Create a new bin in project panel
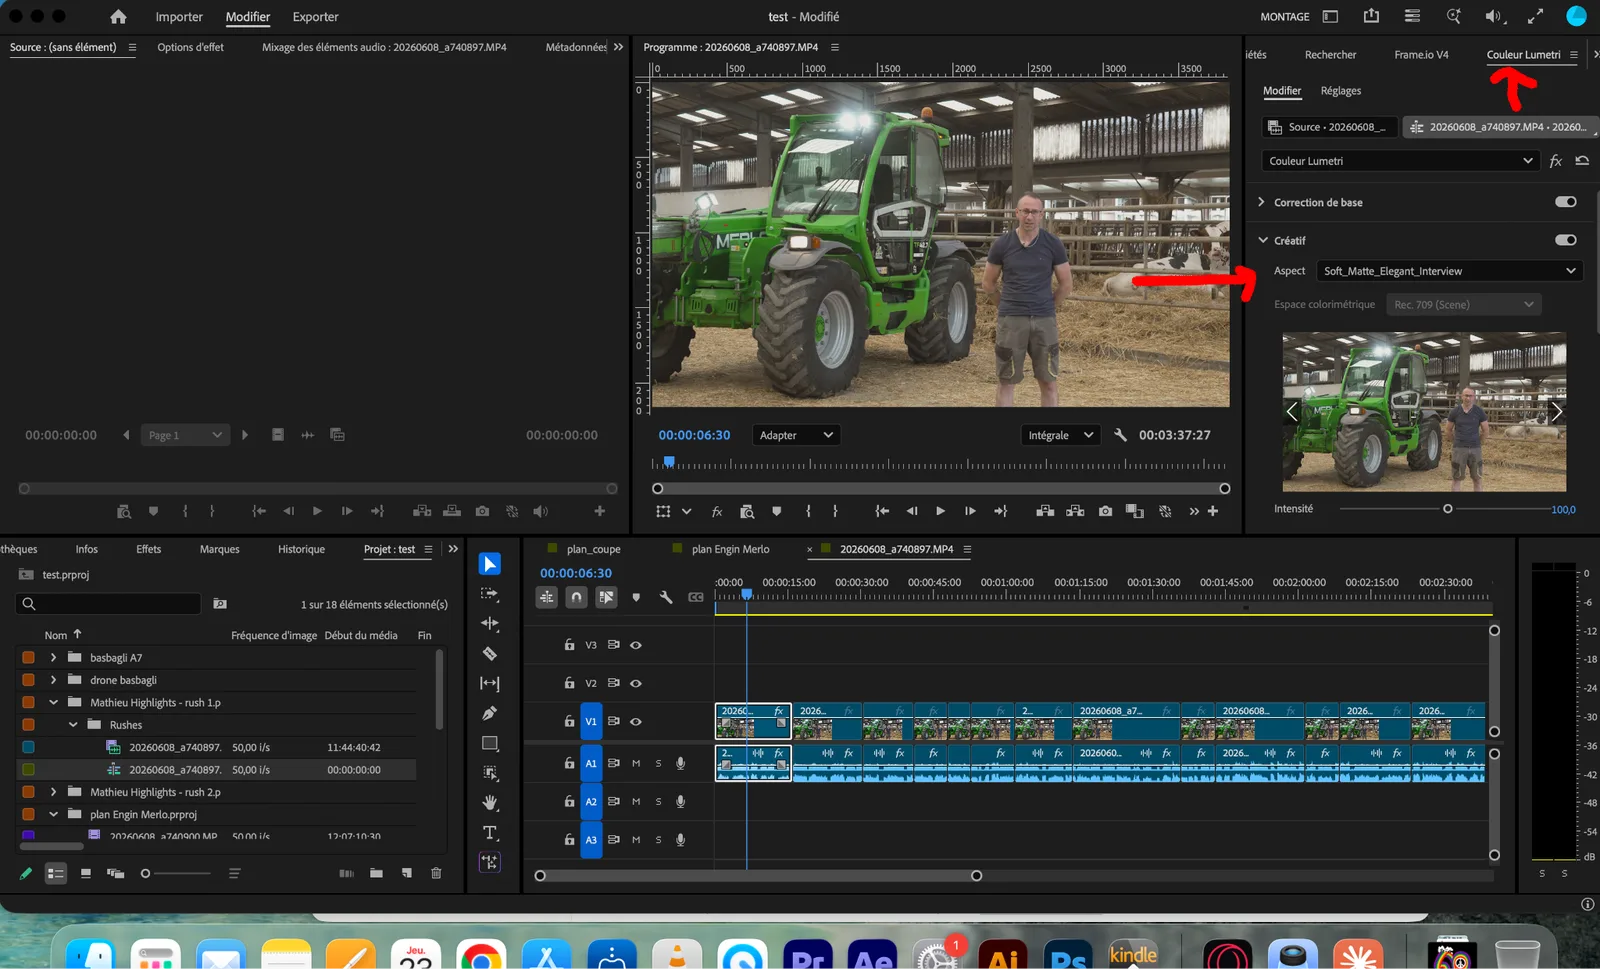The width and height of the screenshot is (1600, 969). click(x=376, y=873)
